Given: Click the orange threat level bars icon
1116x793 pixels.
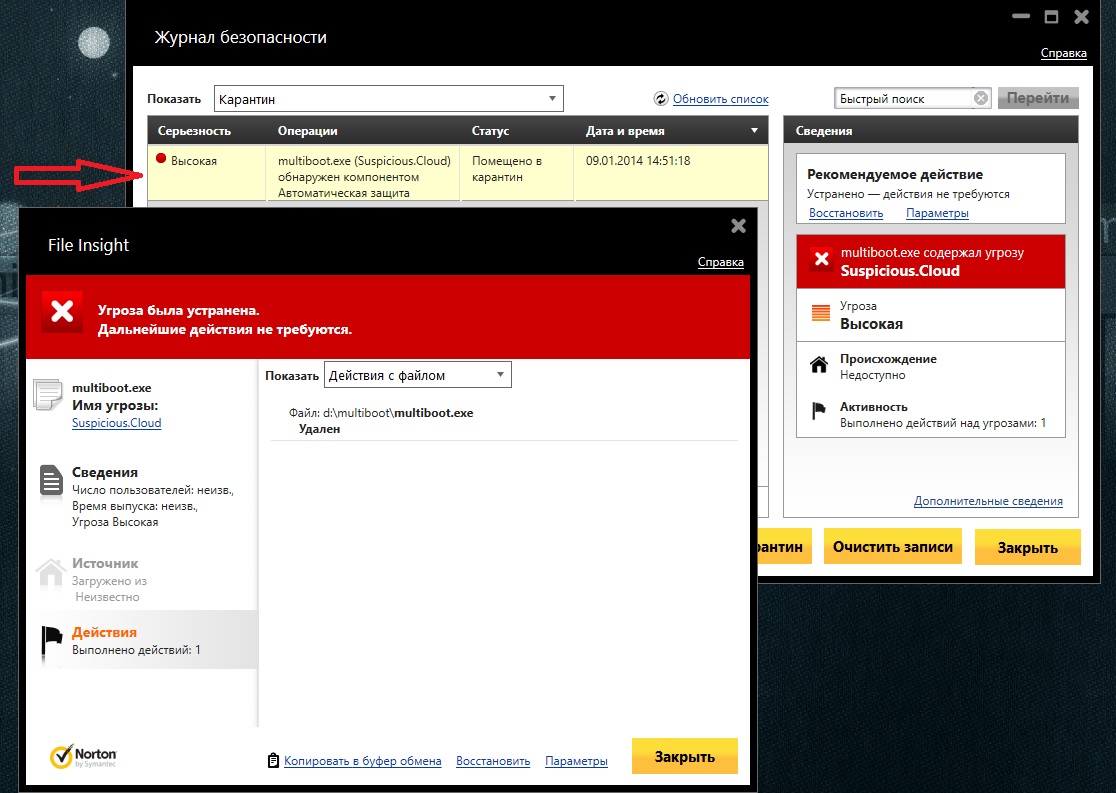Looking at the screenshot, I should point(821,313).
